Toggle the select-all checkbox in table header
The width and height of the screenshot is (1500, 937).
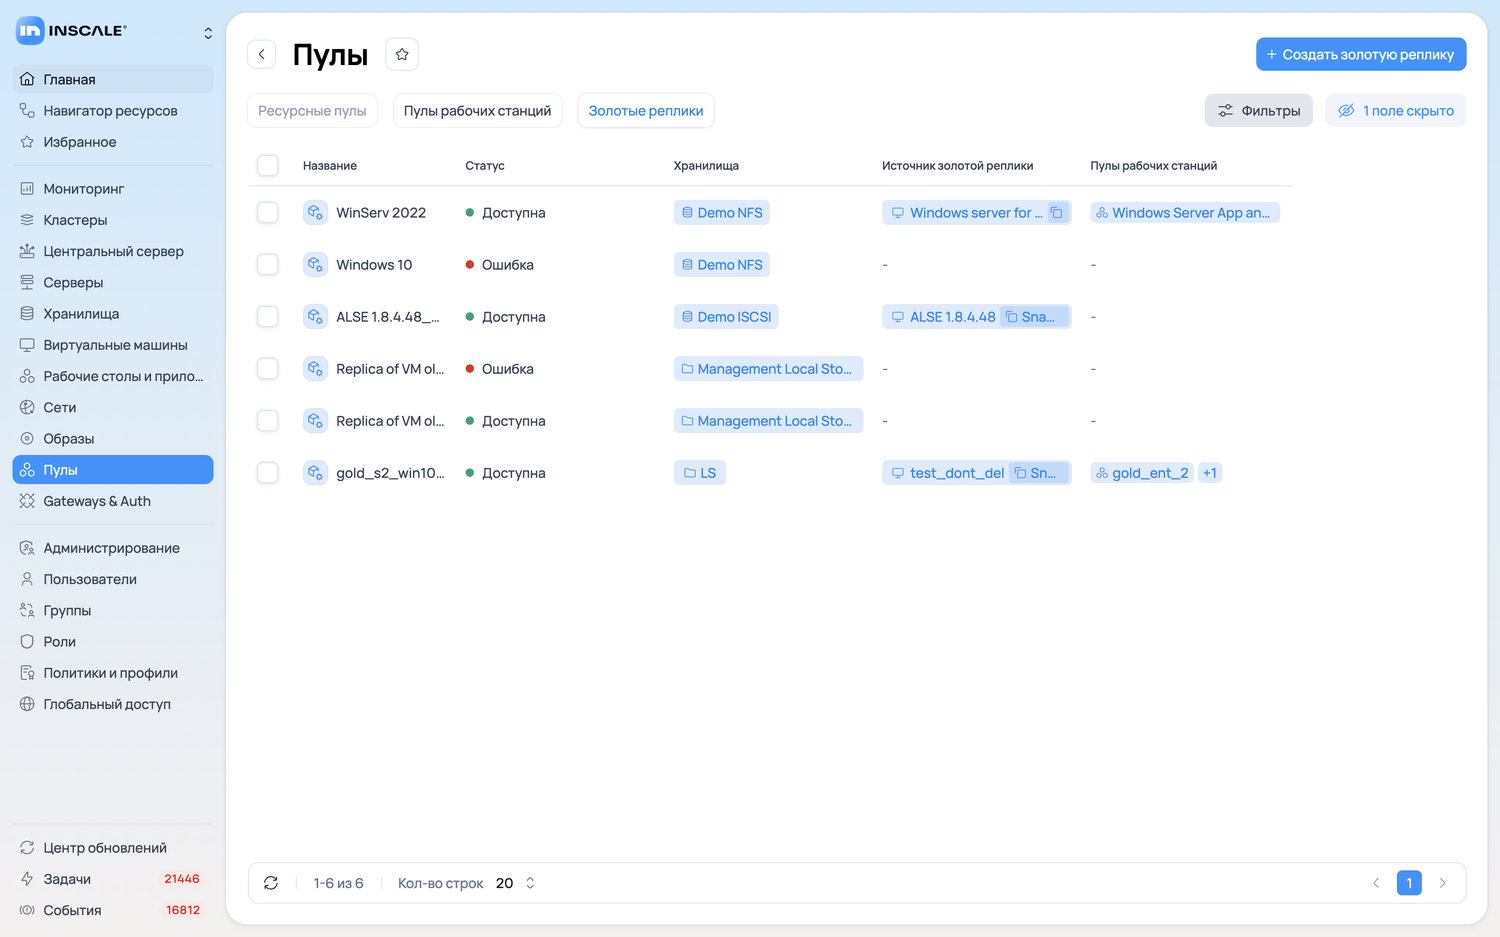[268, 165]
